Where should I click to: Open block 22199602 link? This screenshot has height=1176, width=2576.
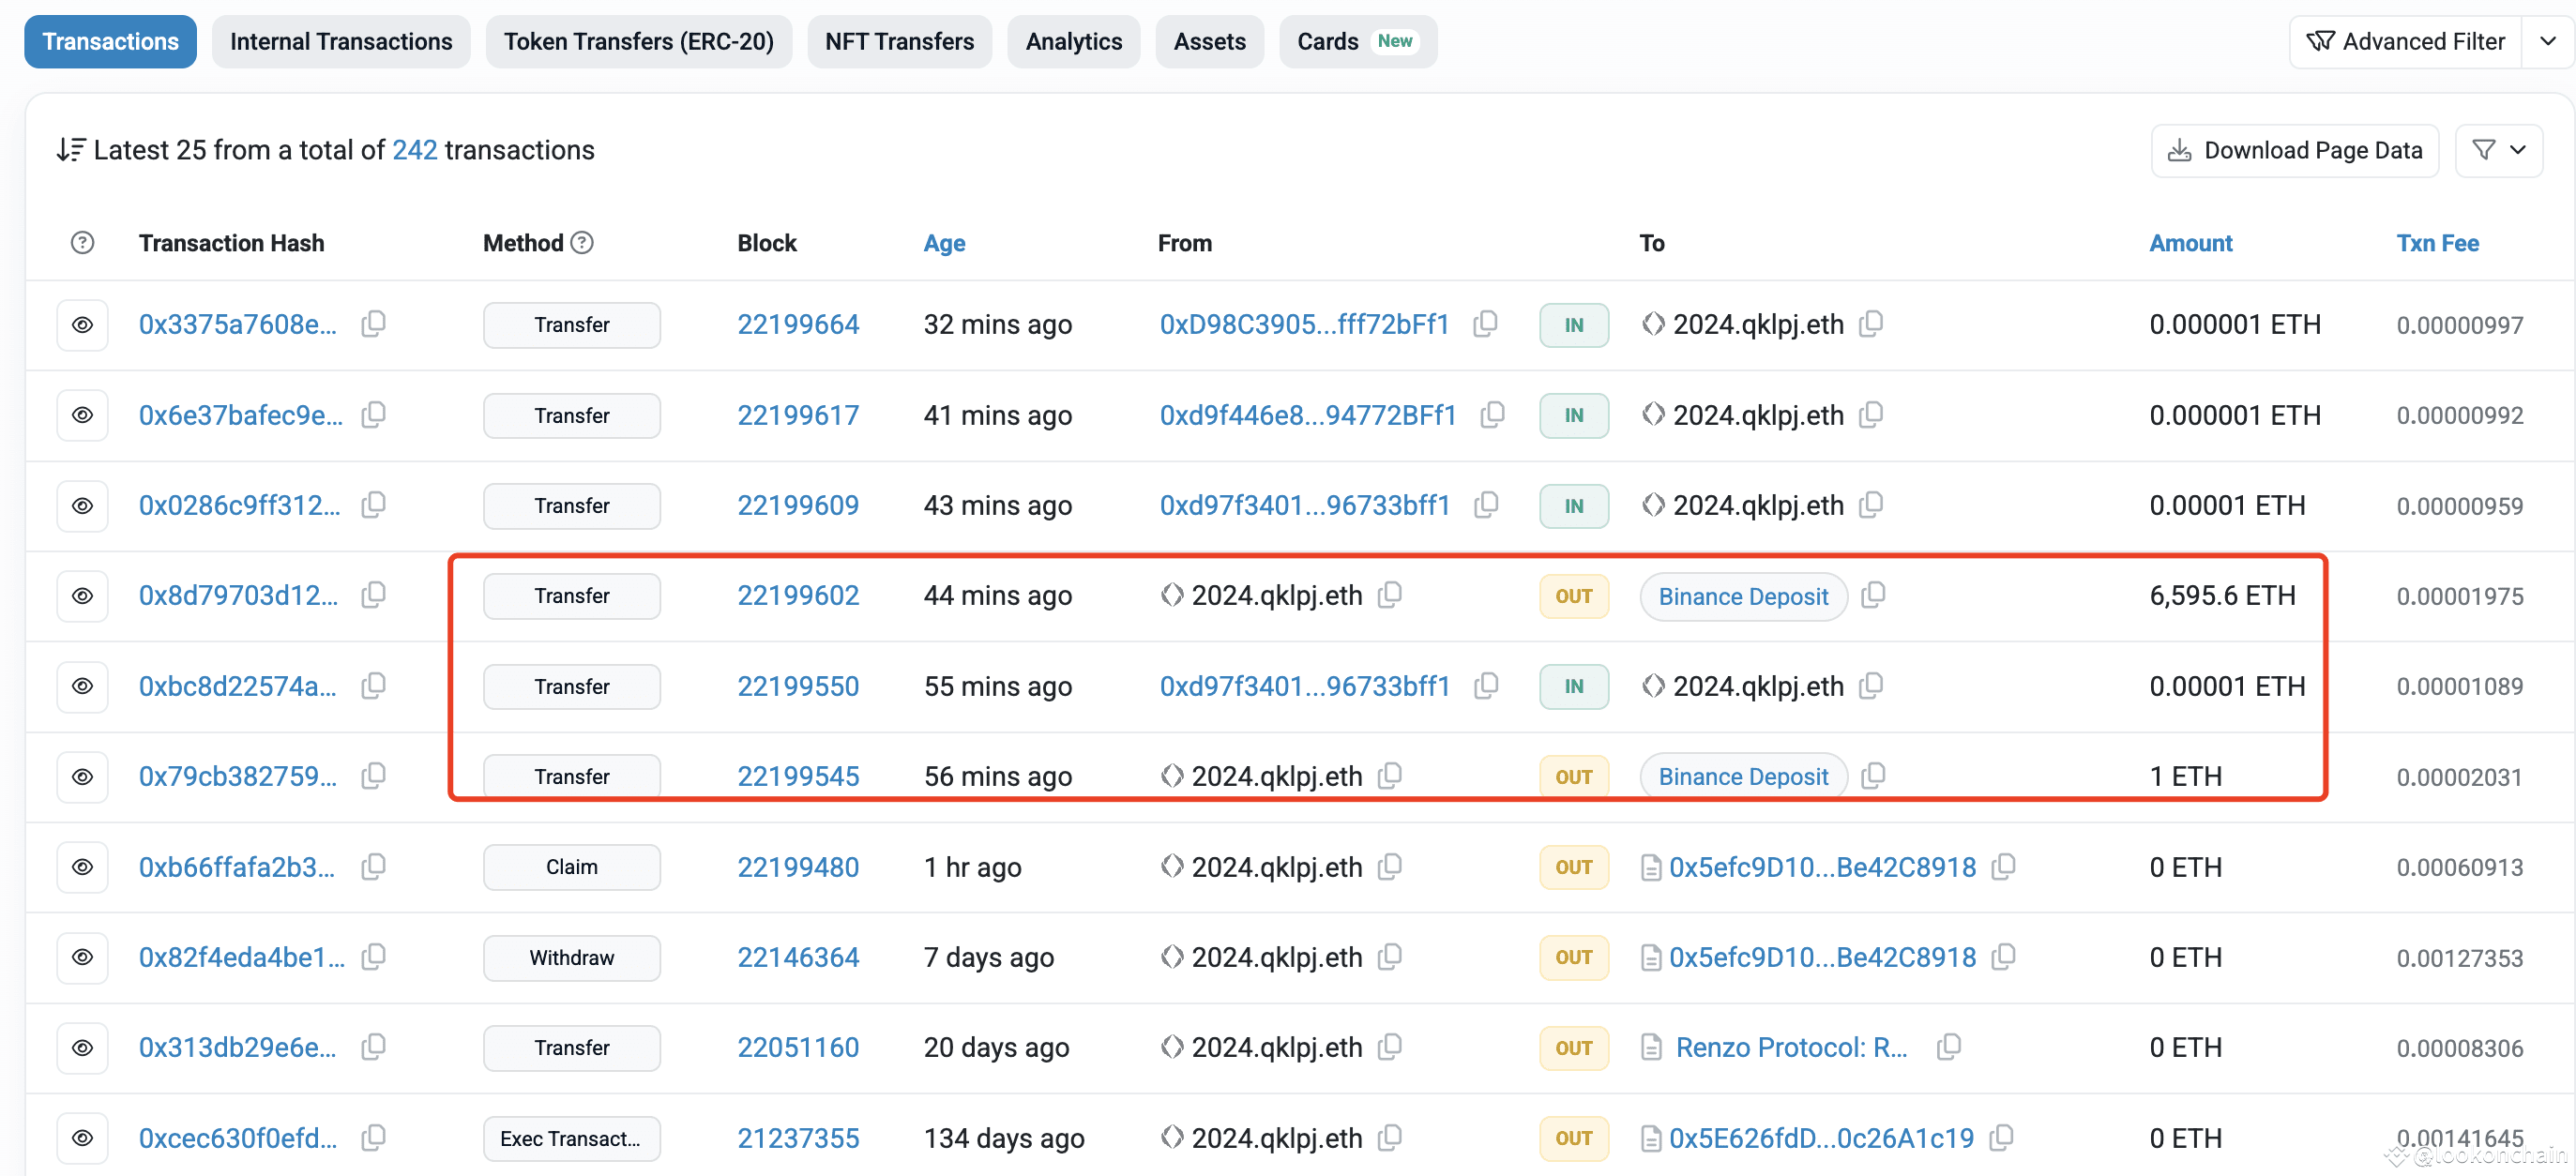797,596
